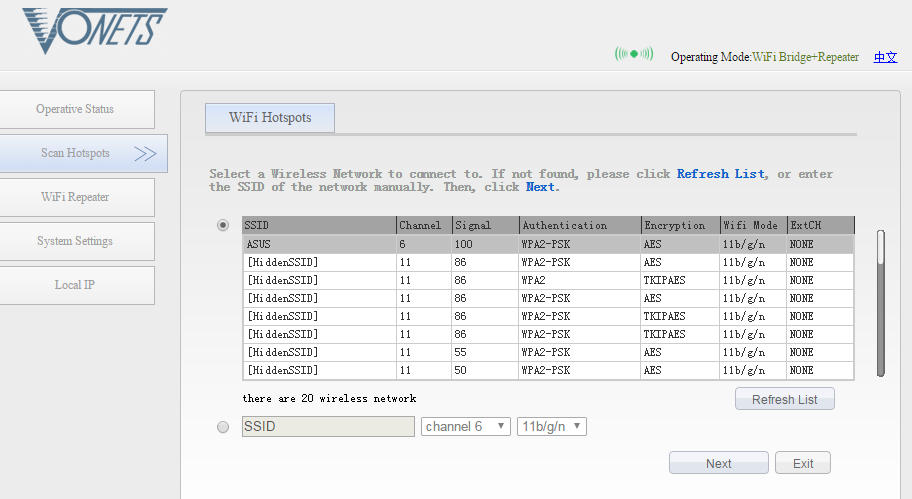The image size is (912, 499).
Task: Click the Encryption column header
Action: [x=681, y=225]
